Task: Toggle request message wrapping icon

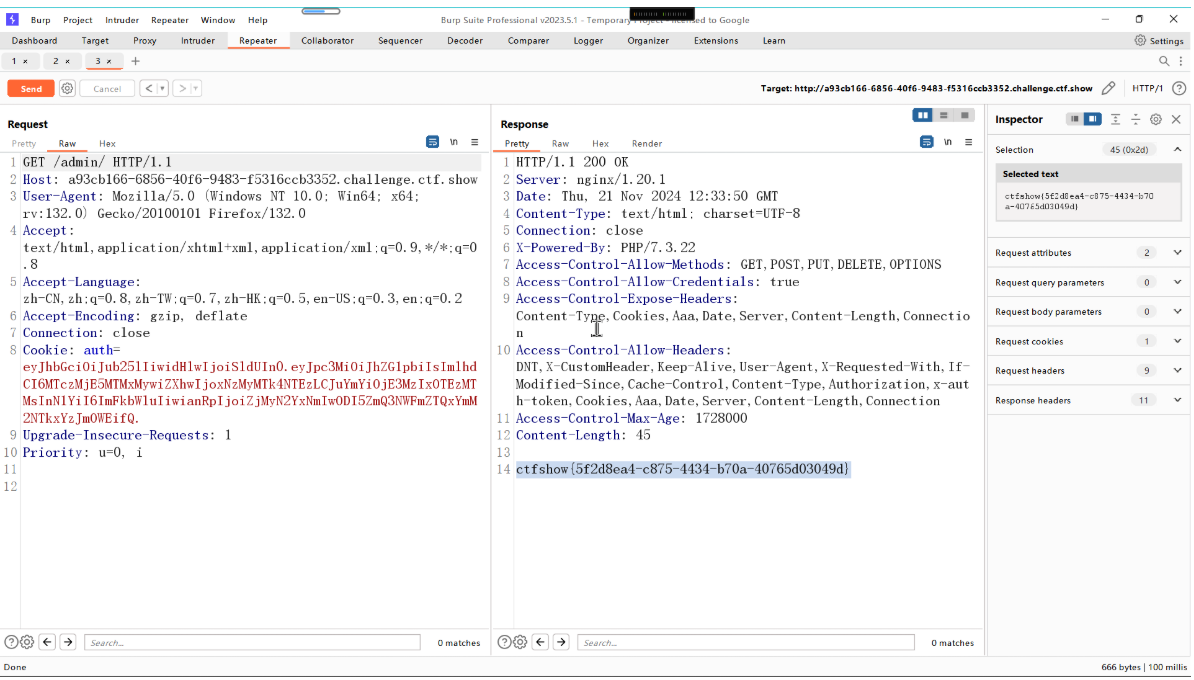Action: pyautogui.click(x=432, y=142)
